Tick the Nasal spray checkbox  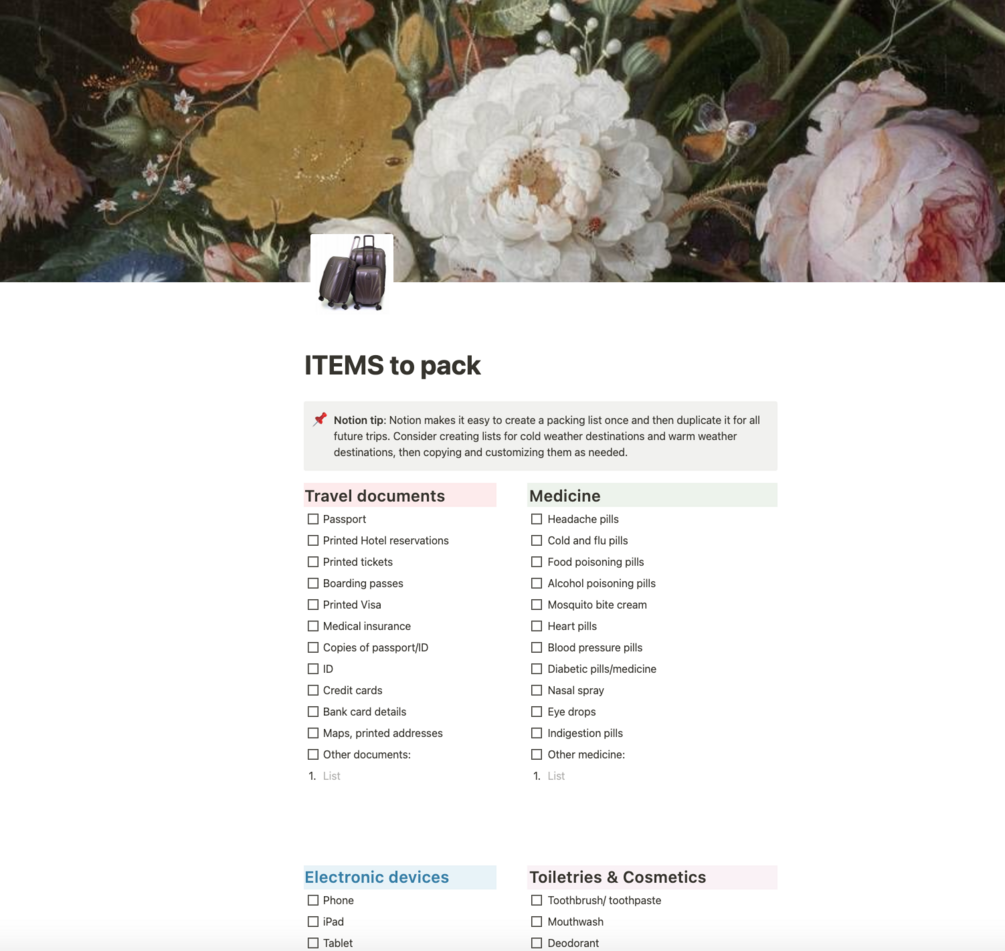tap(536, 690)
